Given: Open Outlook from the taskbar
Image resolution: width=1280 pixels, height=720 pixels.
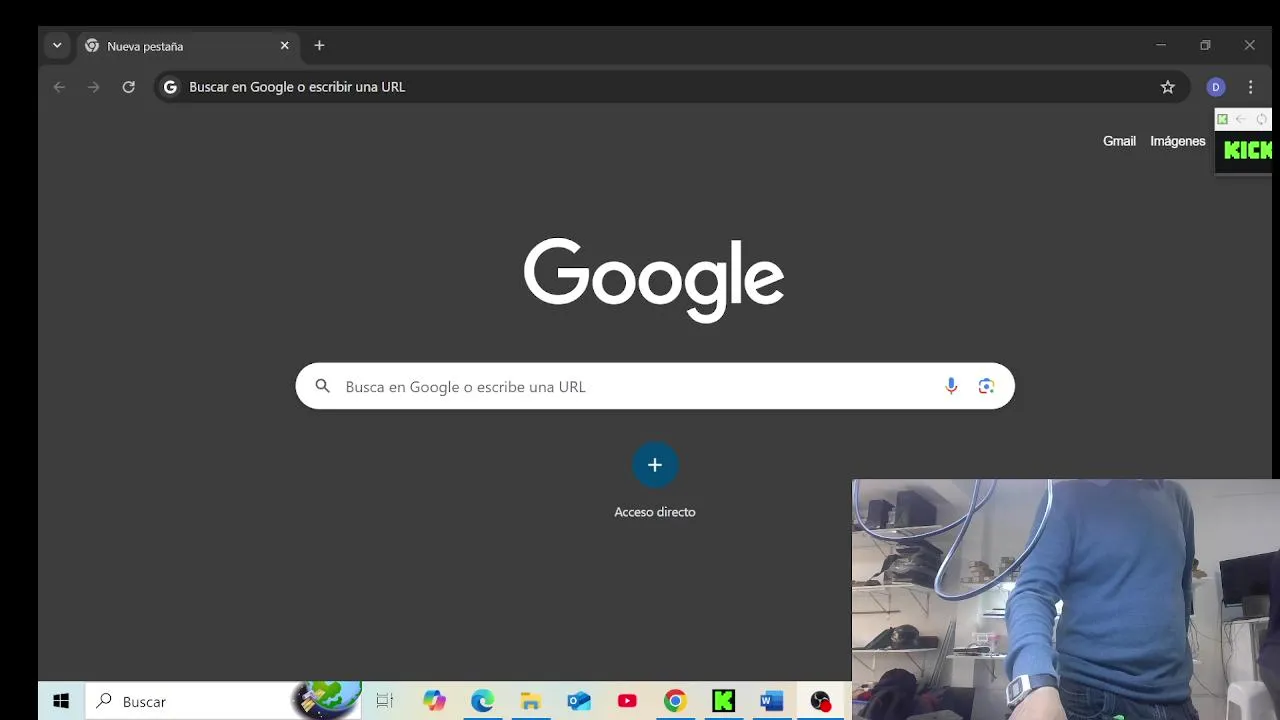Looking at the screenshot, I should pyautogui.click(x=579, y=701).
